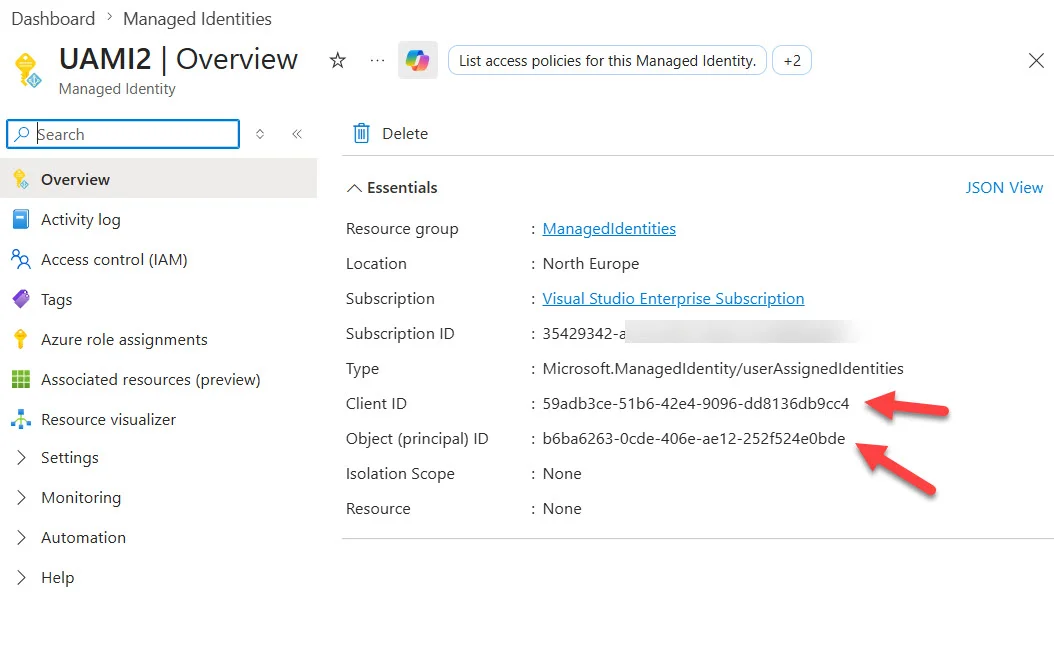Click the JSON View link
The image size is (1054, 645).
1004,187
